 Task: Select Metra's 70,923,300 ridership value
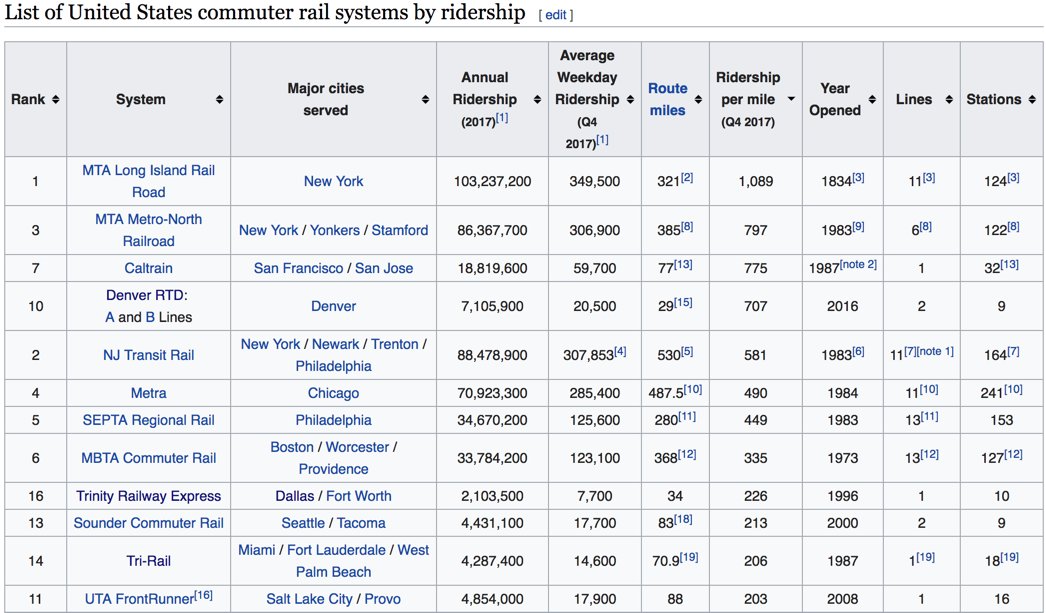click(492, 394)
